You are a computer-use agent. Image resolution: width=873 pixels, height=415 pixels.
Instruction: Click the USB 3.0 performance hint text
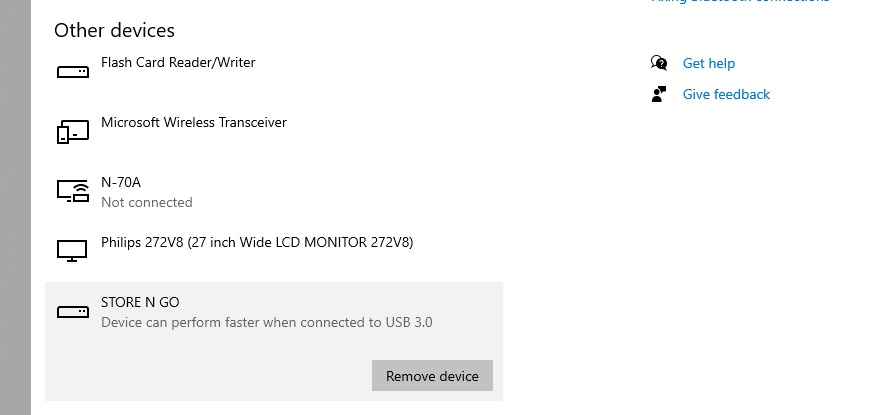tap(266, 322)
